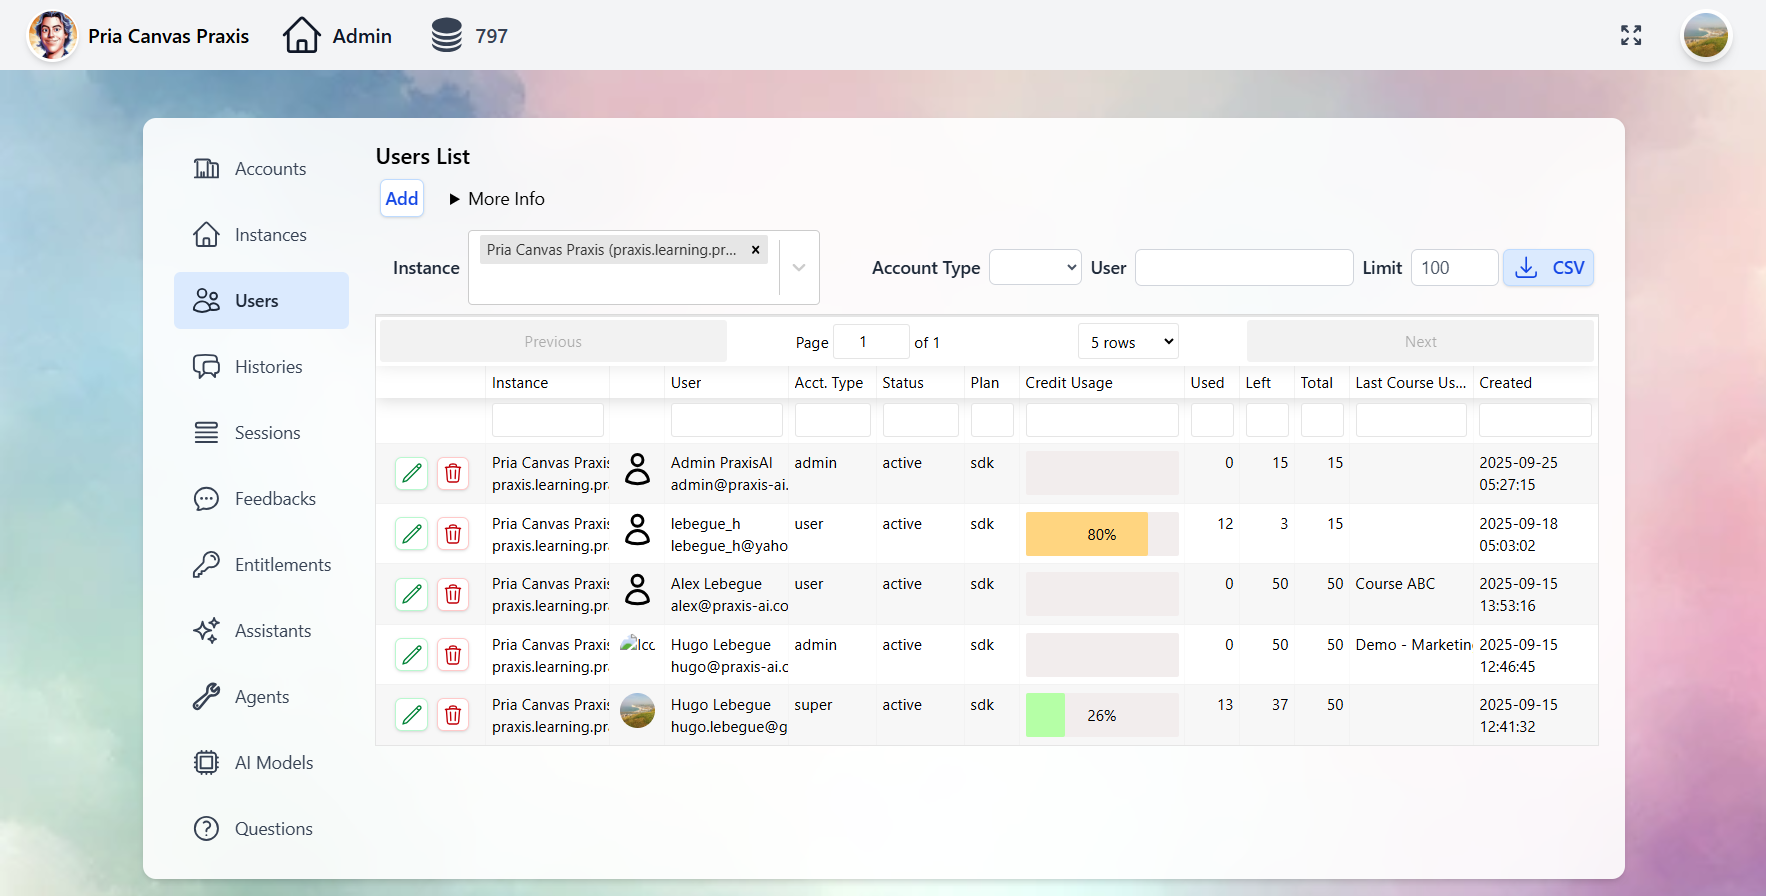Edit the hugo.lebegue@g super user row

click(x=412, y=715)
